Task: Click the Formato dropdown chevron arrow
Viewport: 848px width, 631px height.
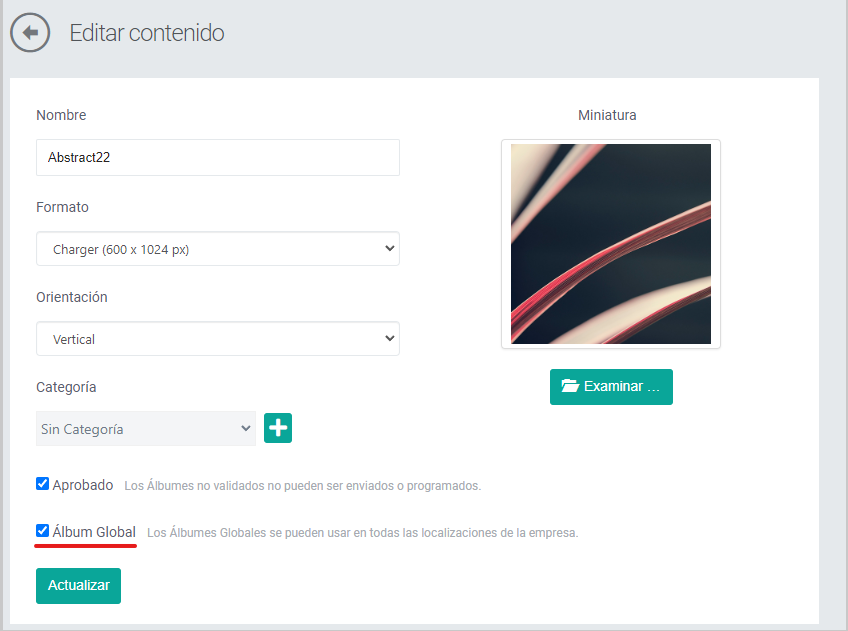Action: pyautogui.click(x=389, y=248)
